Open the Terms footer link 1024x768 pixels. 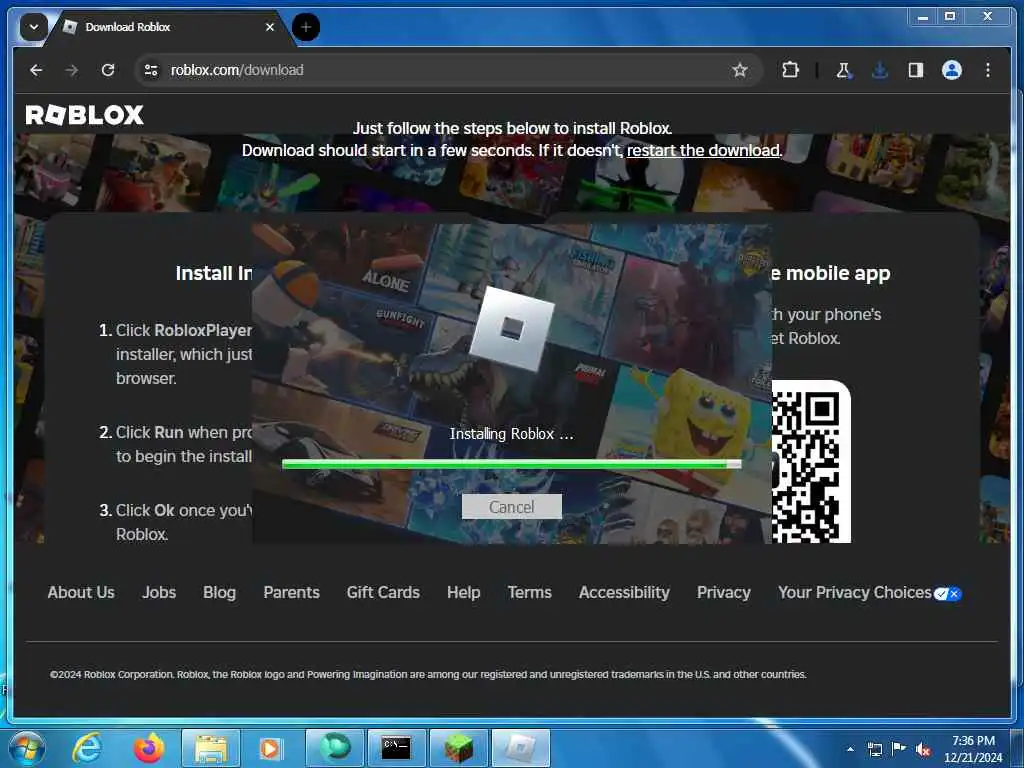530,592
